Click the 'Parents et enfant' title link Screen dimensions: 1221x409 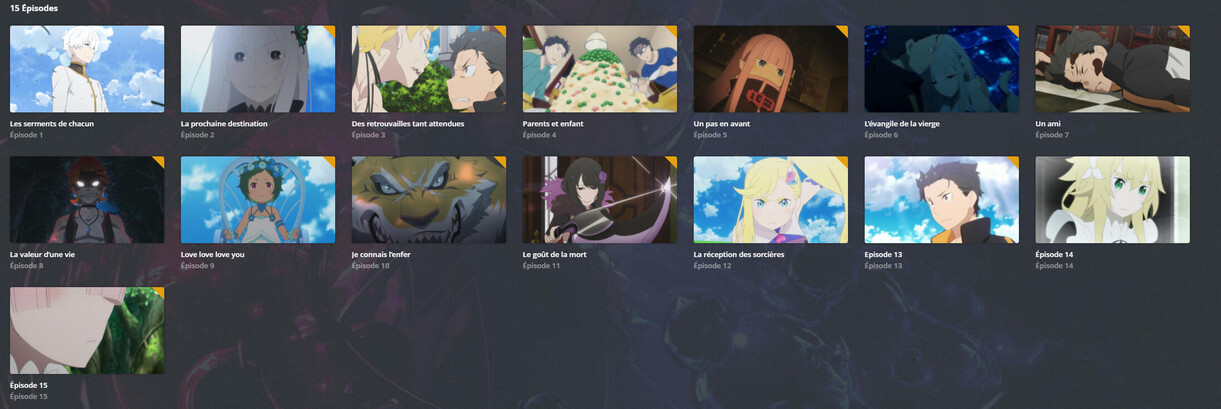553,124
